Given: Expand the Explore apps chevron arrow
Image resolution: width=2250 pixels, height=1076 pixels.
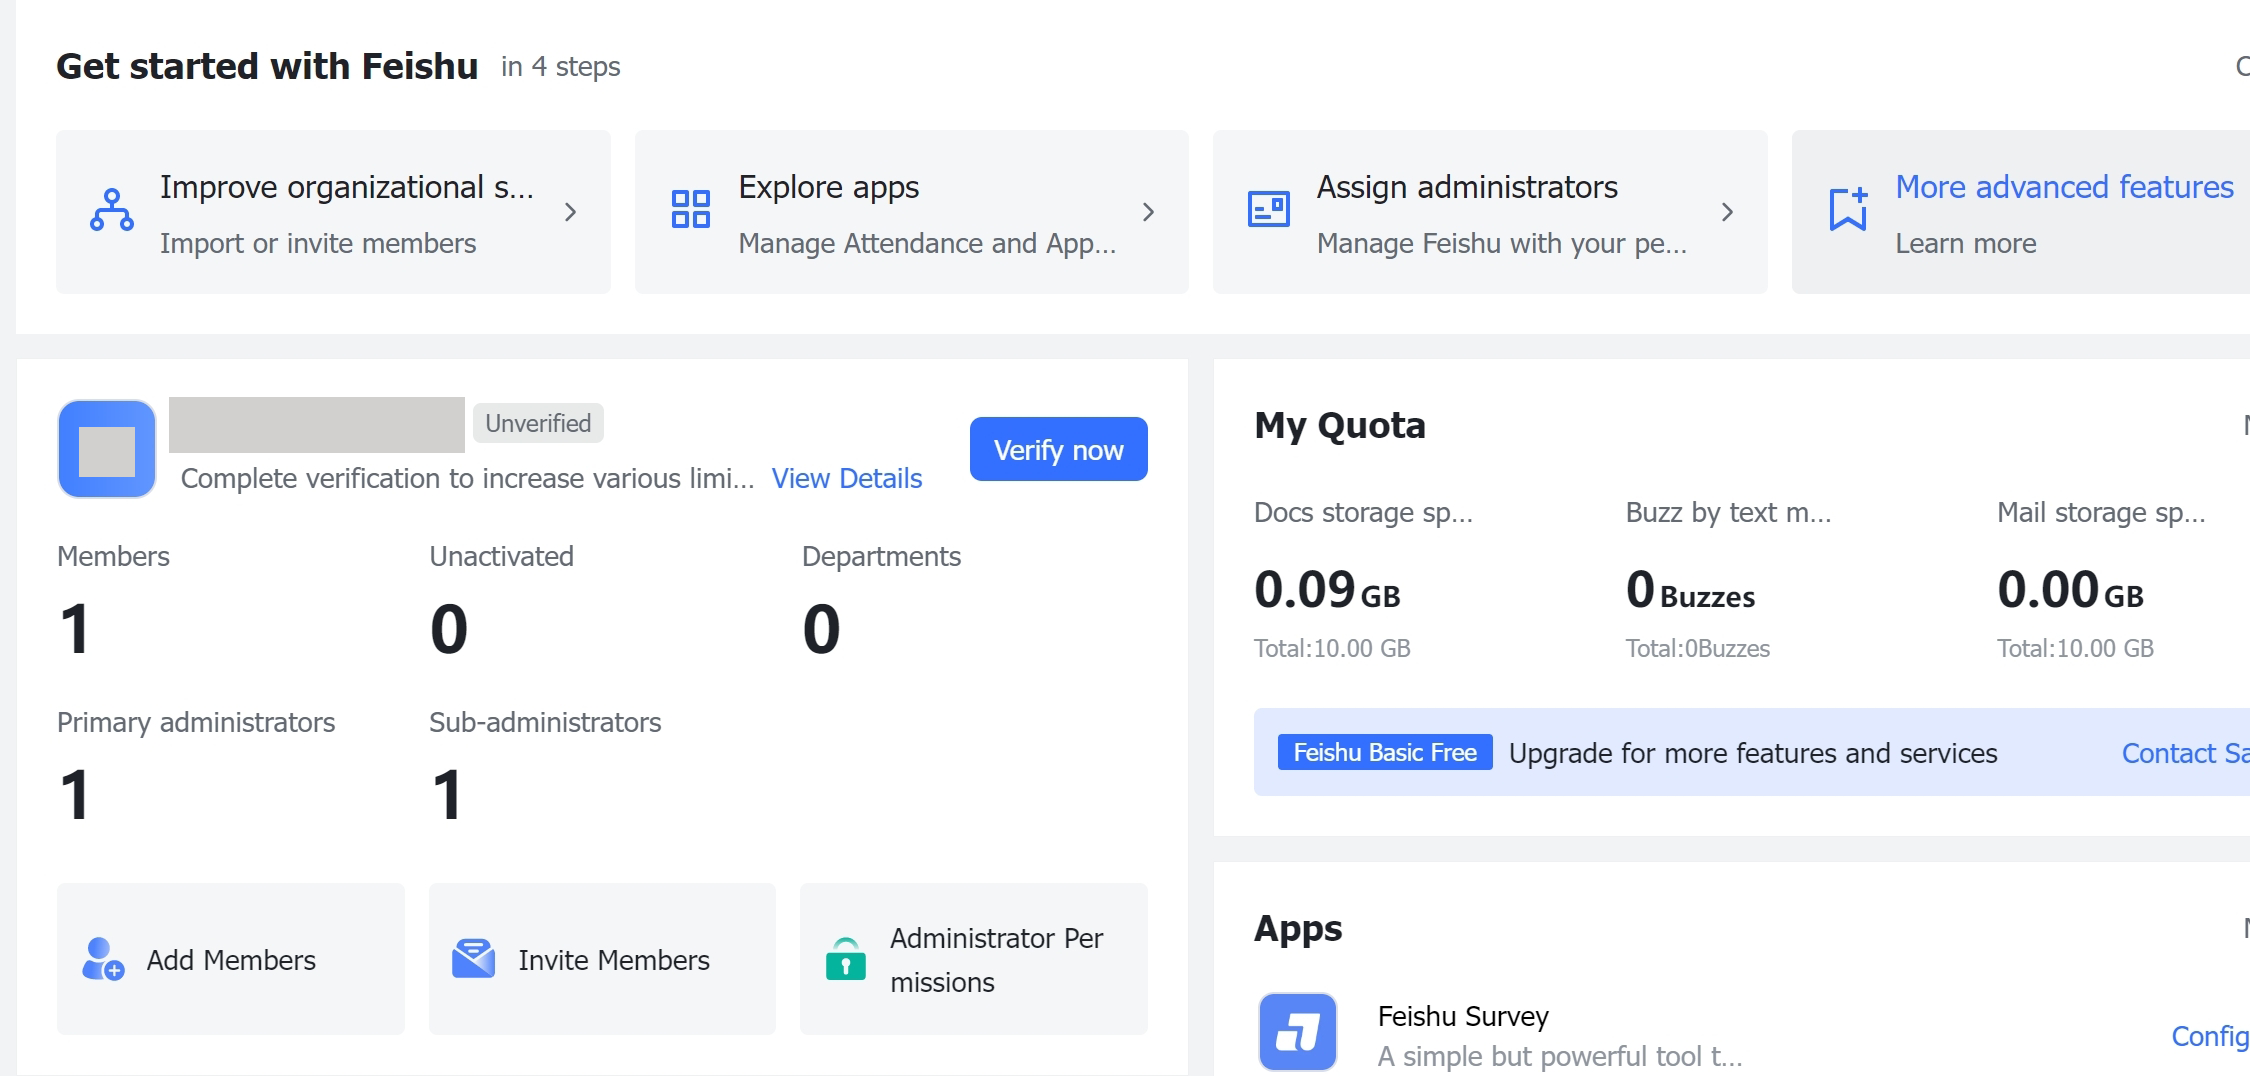Looking at the screenshot, I should point(1148,212).
